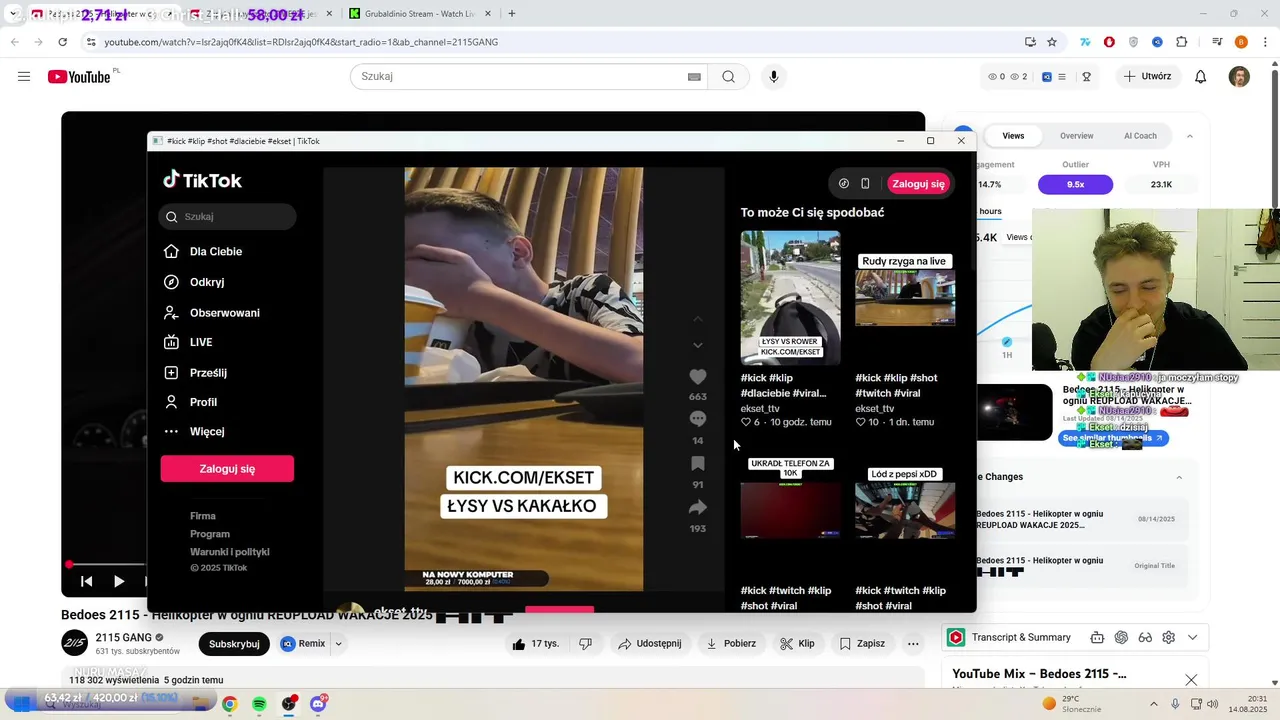Click the TikTok phone app icon

click(865, 184)
